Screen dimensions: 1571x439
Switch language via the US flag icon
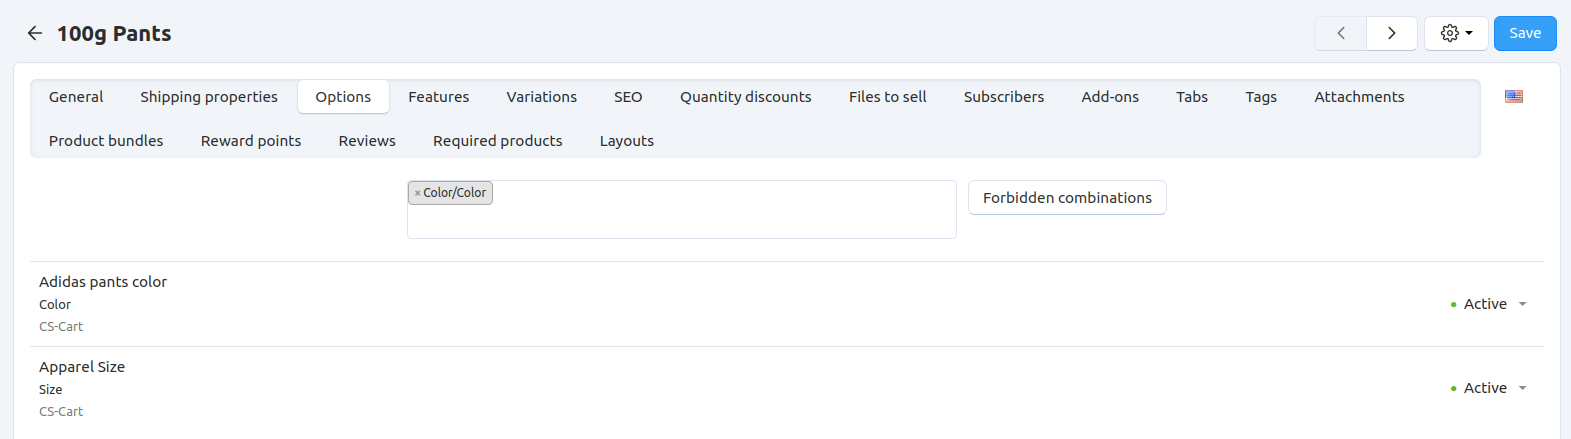(1514, 97)
